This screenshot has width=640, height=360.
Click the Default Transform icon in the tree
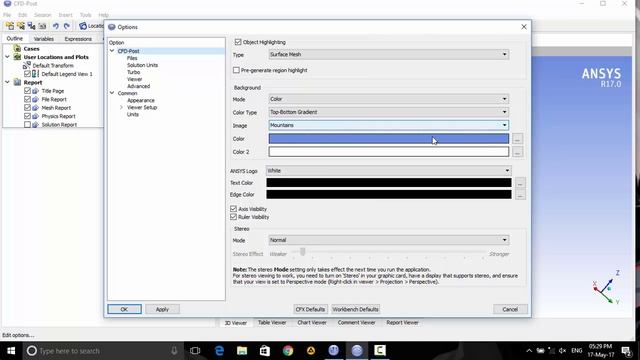(27, 65)
